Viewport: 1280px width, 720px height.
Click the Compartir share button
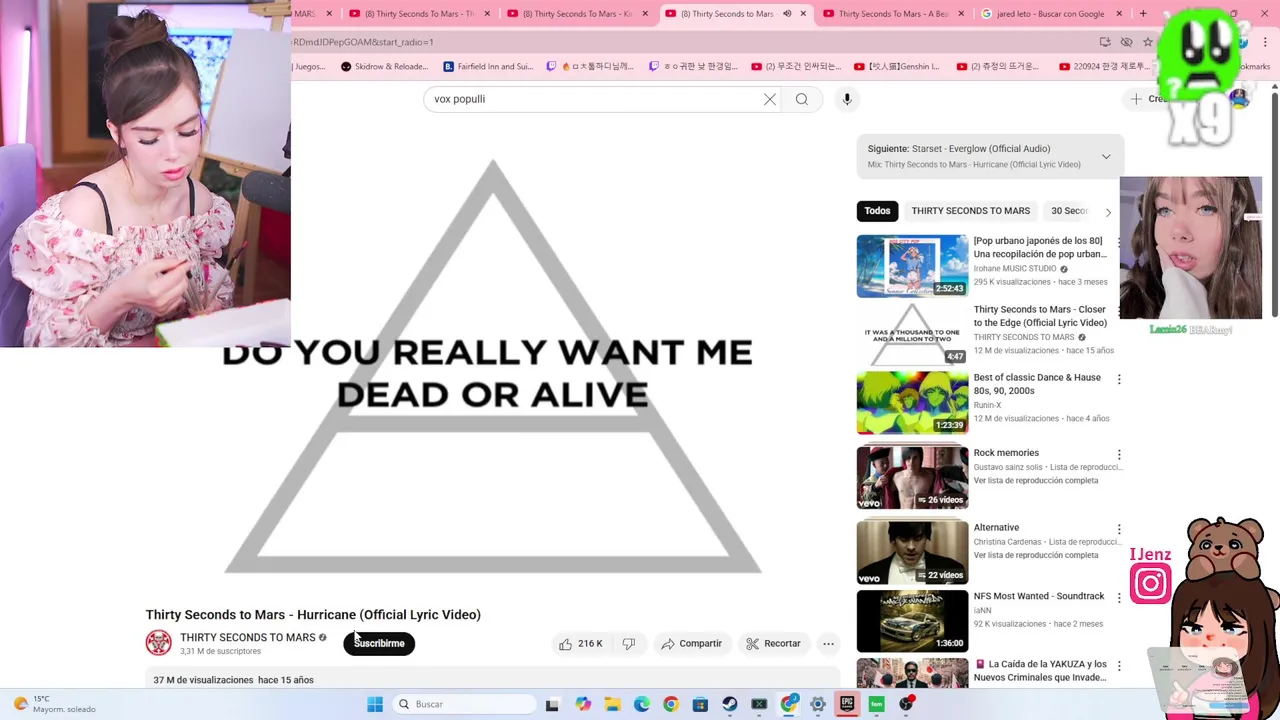[691, 644]
